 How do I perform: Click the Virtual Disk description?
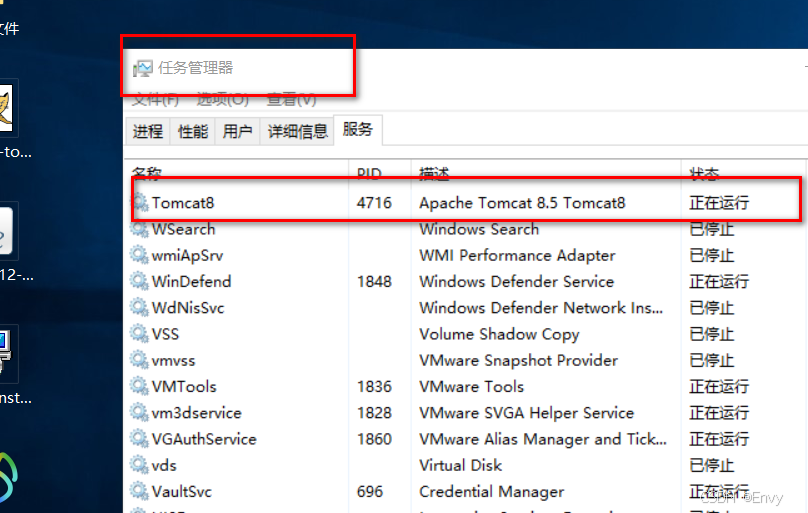(x=461, y=466)
